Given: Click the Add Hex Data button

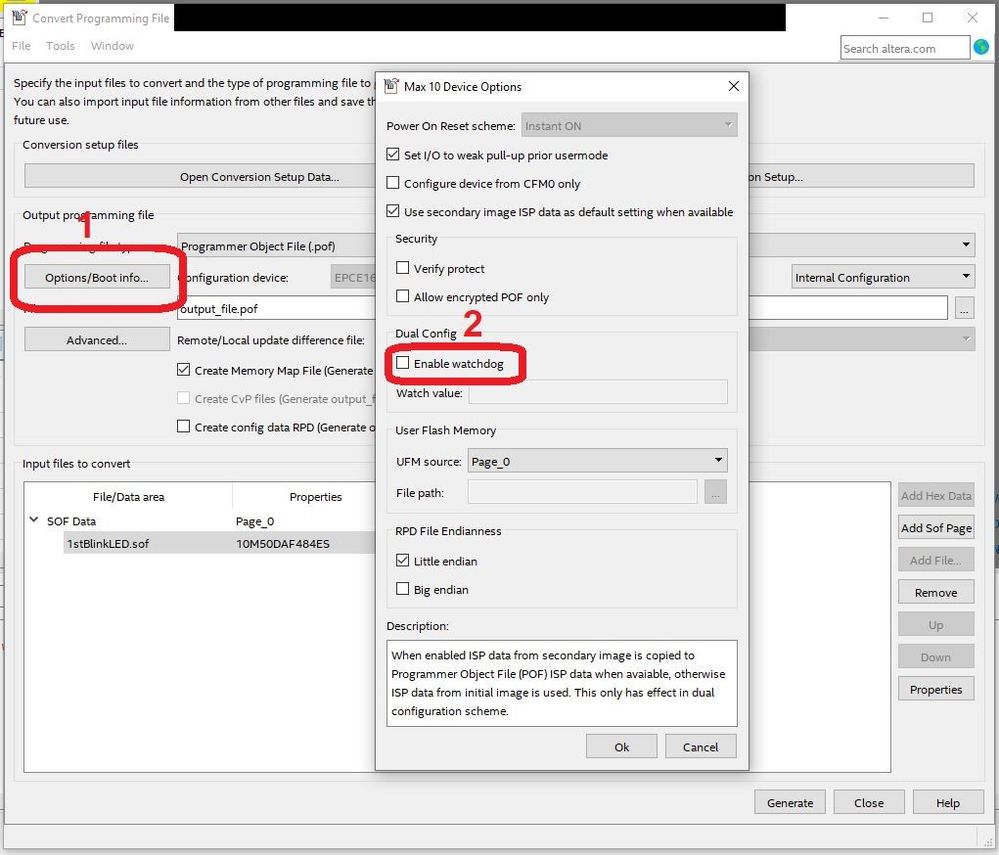Looking at the screenshot, I should 936,495.
